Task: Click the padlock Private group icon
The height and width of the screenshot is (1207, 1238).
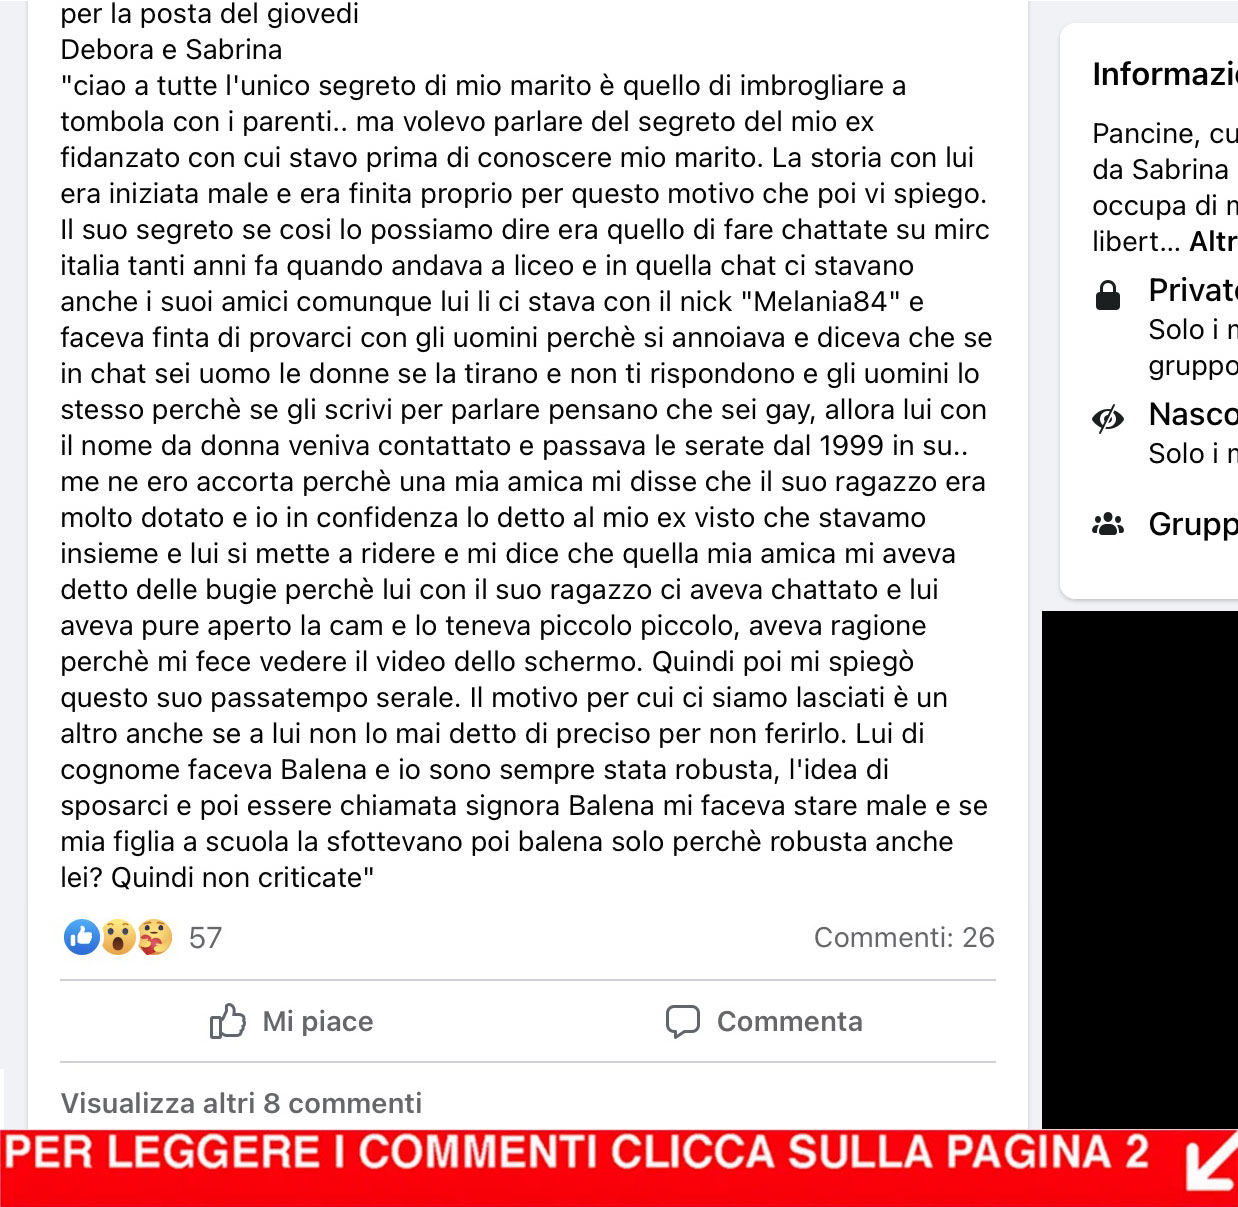Action: tap(1108, 295)
